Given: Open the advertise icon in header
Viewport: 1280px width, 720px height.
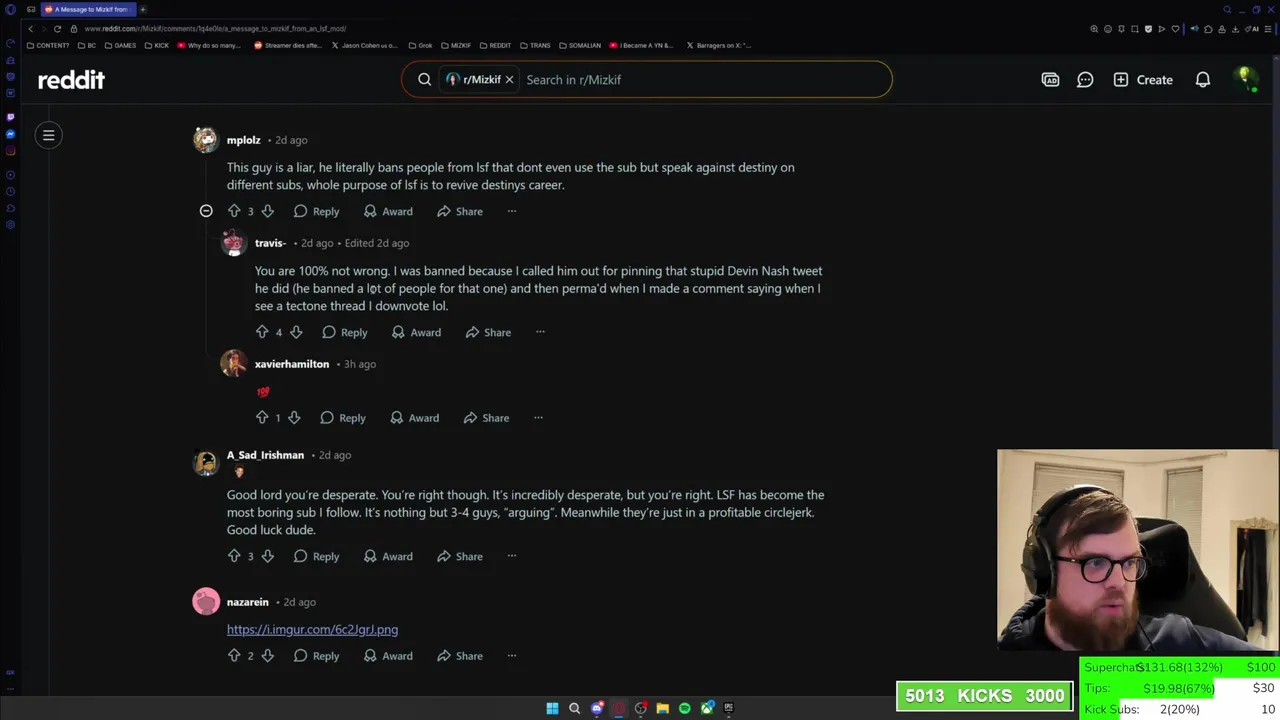Looking at the screenshot, I should 1050,80.
